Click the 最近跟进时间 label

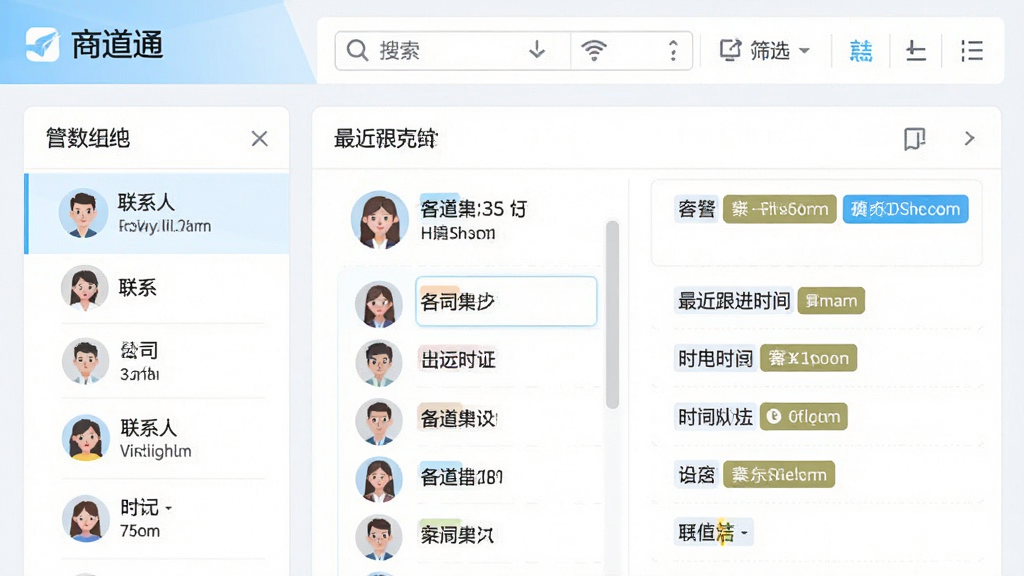(x=734, y=301)
